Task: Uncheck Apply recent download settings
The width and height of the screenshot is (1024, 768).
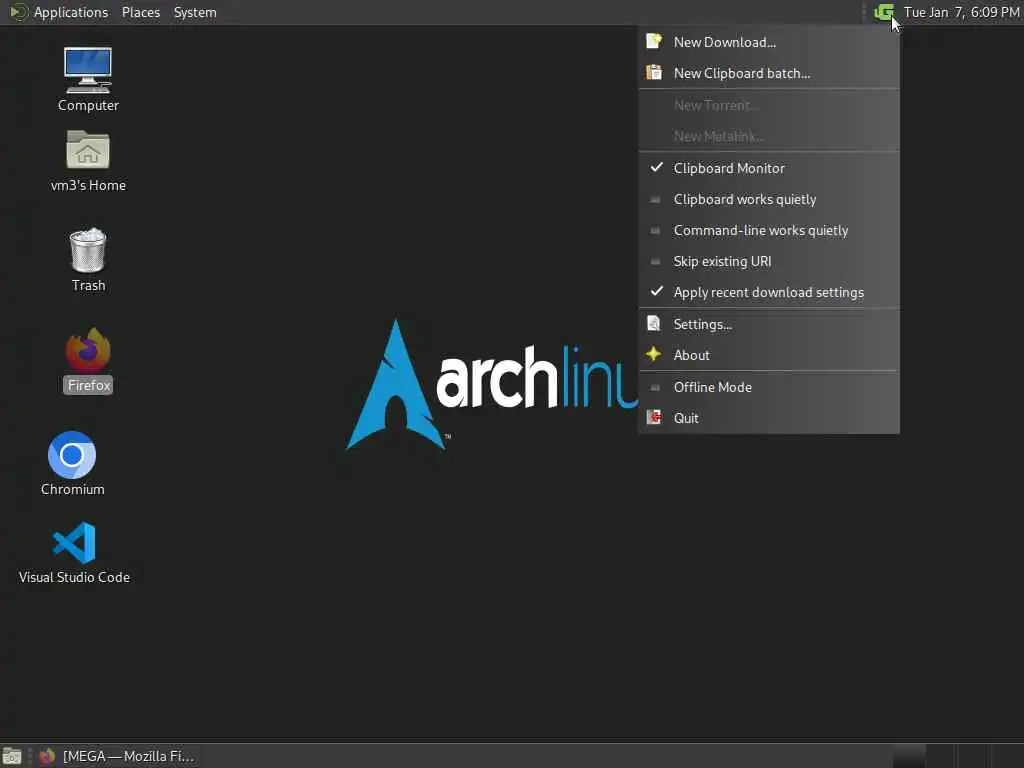Action: click(x=769, y=293)
